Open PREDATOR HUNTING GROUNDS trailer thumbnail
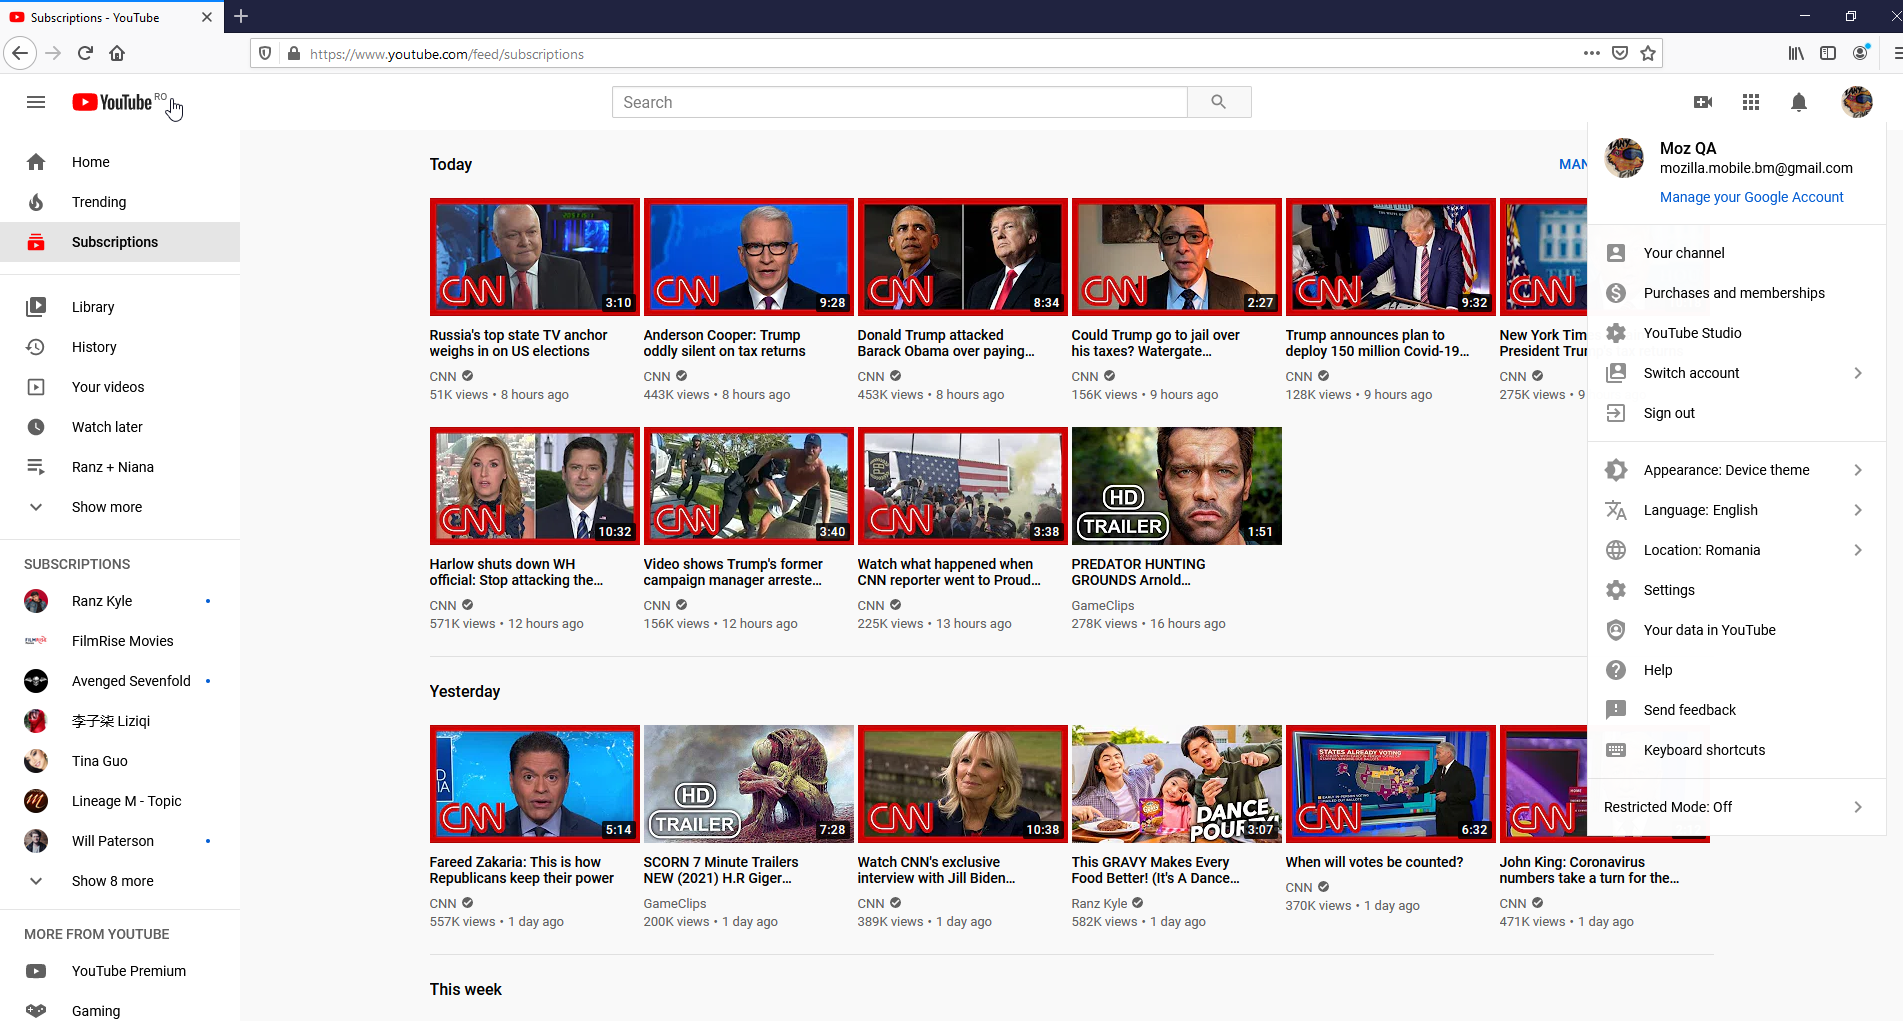1903x1021 pixels. (x=1176, y=486)
